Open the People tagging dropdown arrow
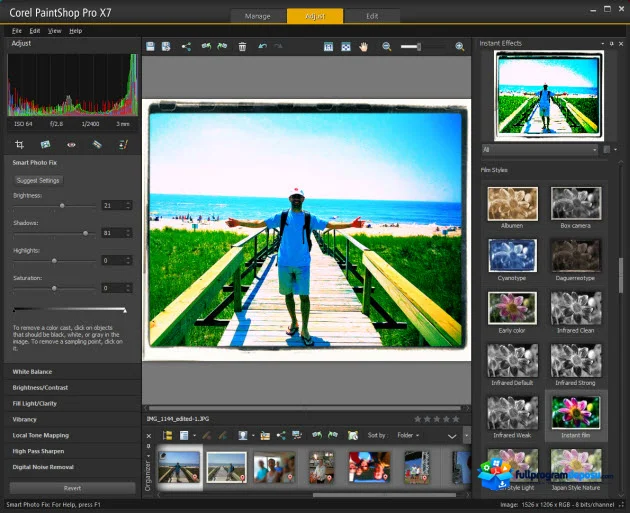Viewport: 630px width, 513px height. [253, 435]
